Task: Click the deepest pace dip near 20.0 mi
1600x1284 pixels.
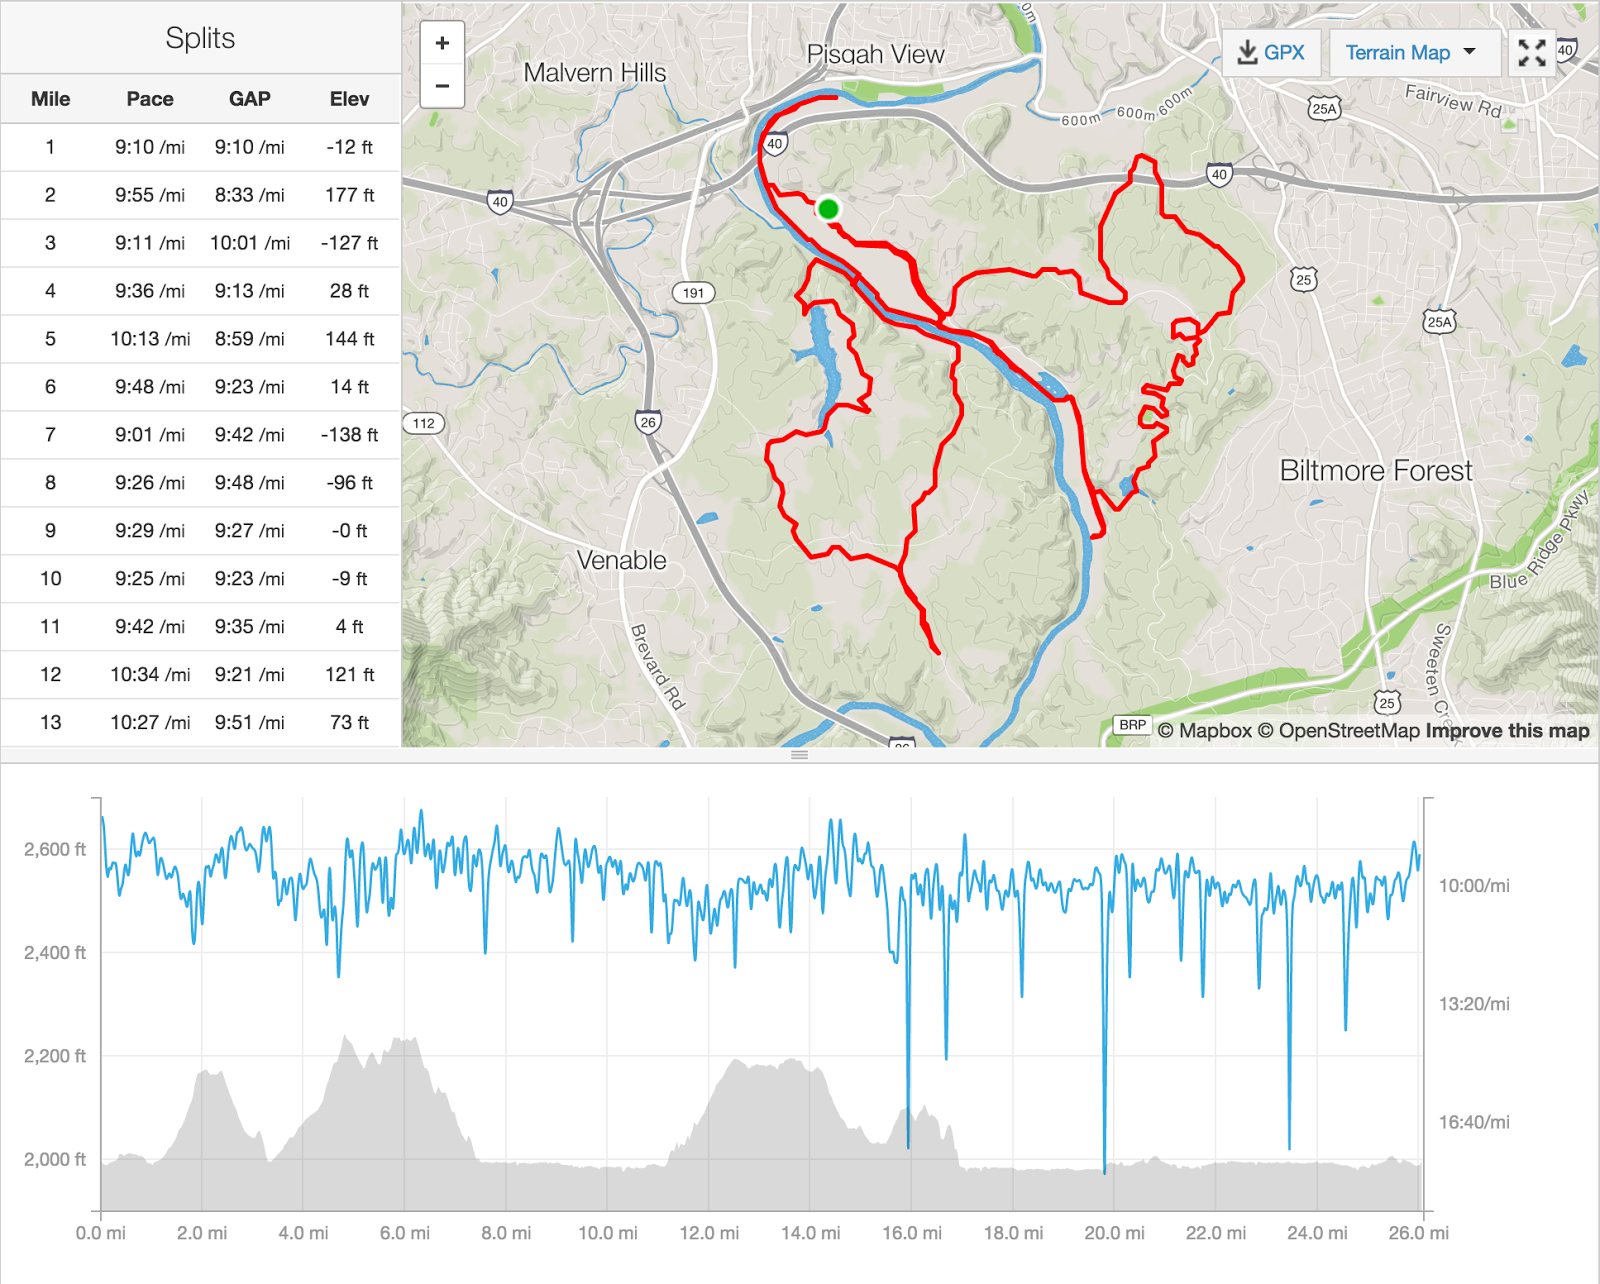Action: 1105,1168
